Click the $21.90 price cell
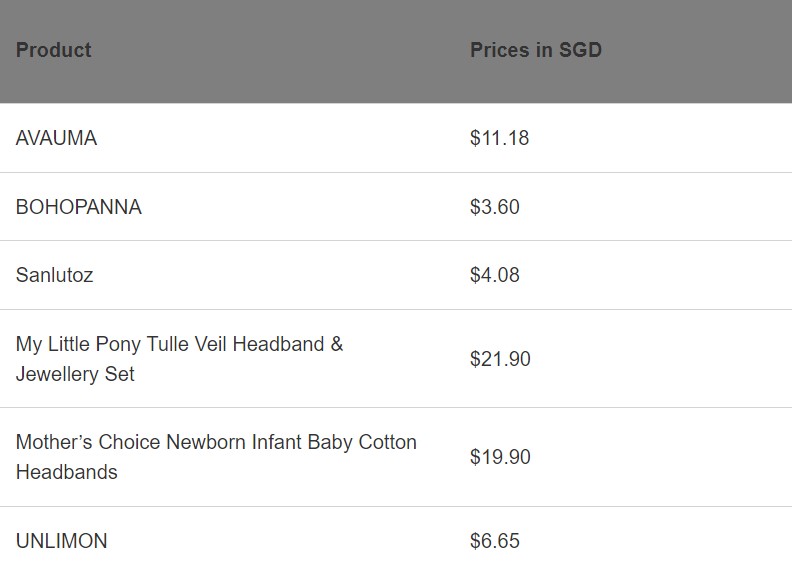Viewport: 792px width, 582px height. pyautogui.click(x=500, y=359)
